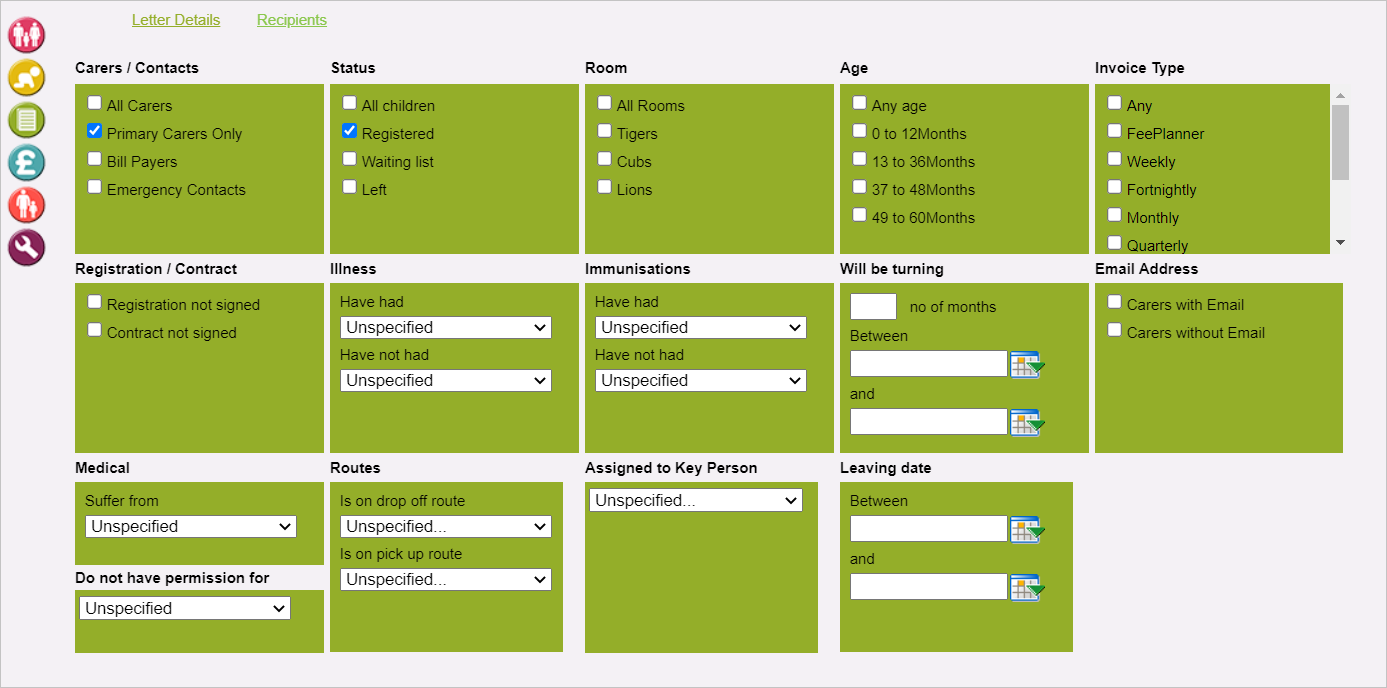Open the yellow crawling baby icon
Image resolution: width=1387 pixels, height=688 pixels.
(27, 78)
